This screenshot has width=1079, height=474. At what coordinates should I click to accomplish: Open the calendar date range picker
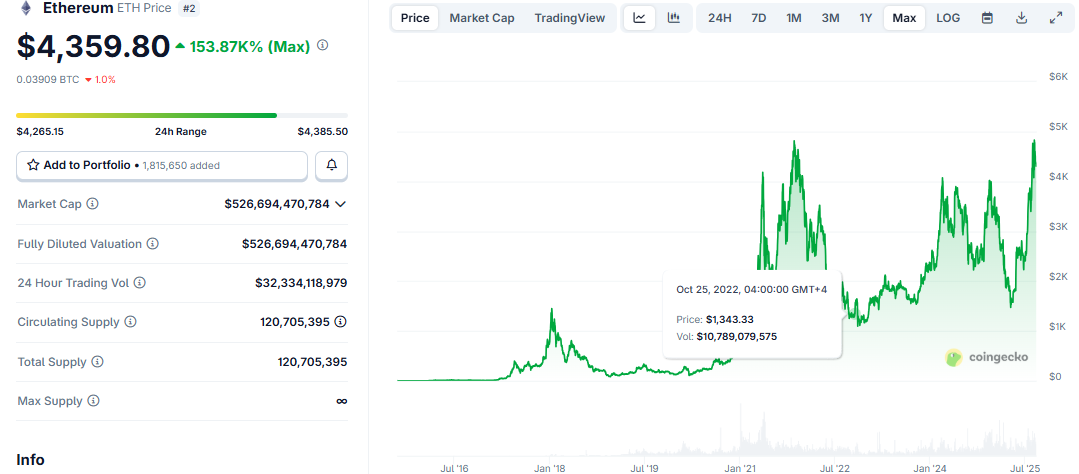point(987,18)
